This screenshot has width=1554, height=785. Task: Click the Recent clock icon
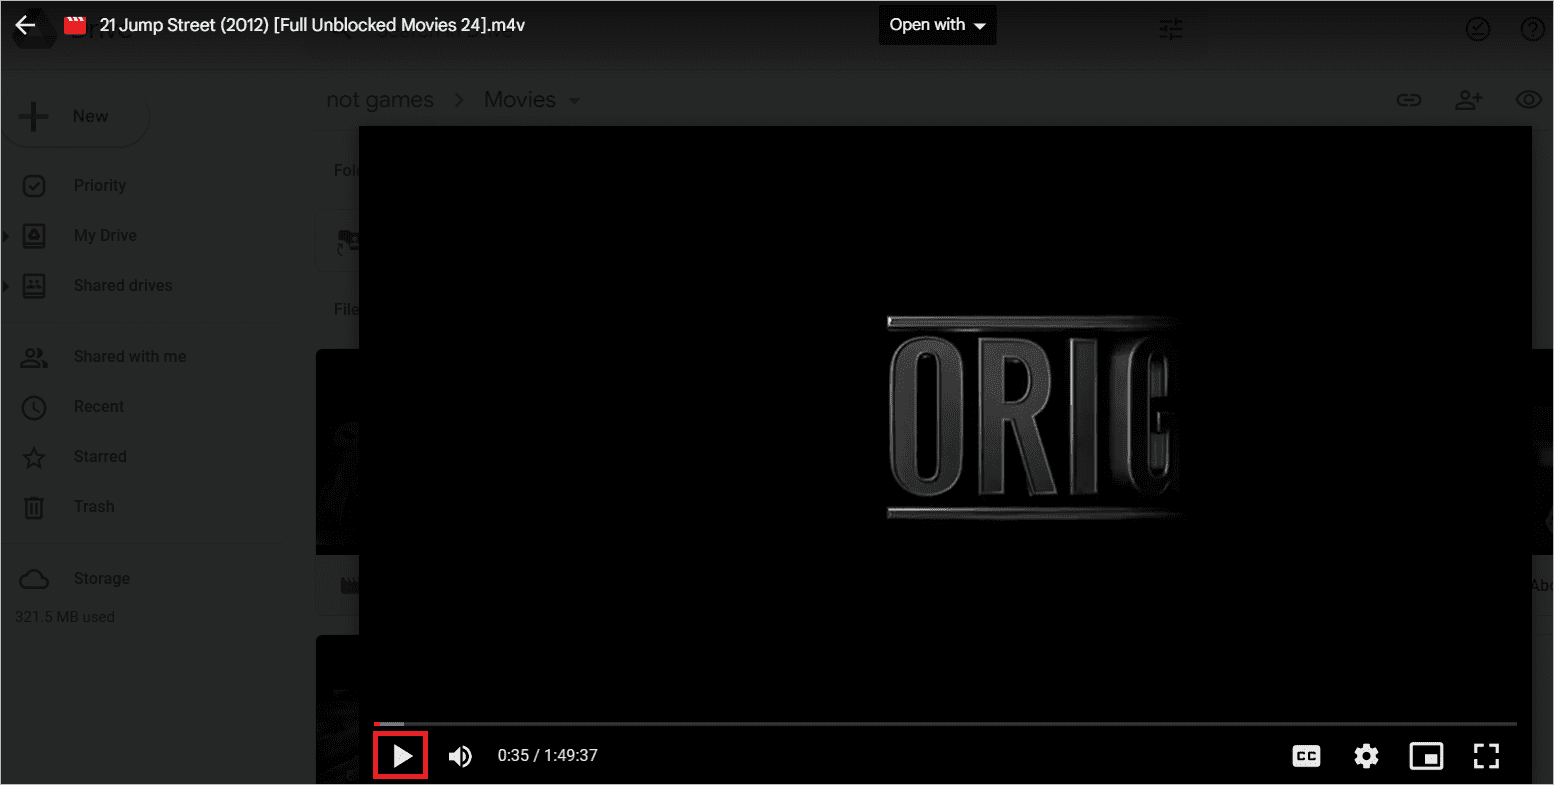pyautogui.click(x=34, y=407)
